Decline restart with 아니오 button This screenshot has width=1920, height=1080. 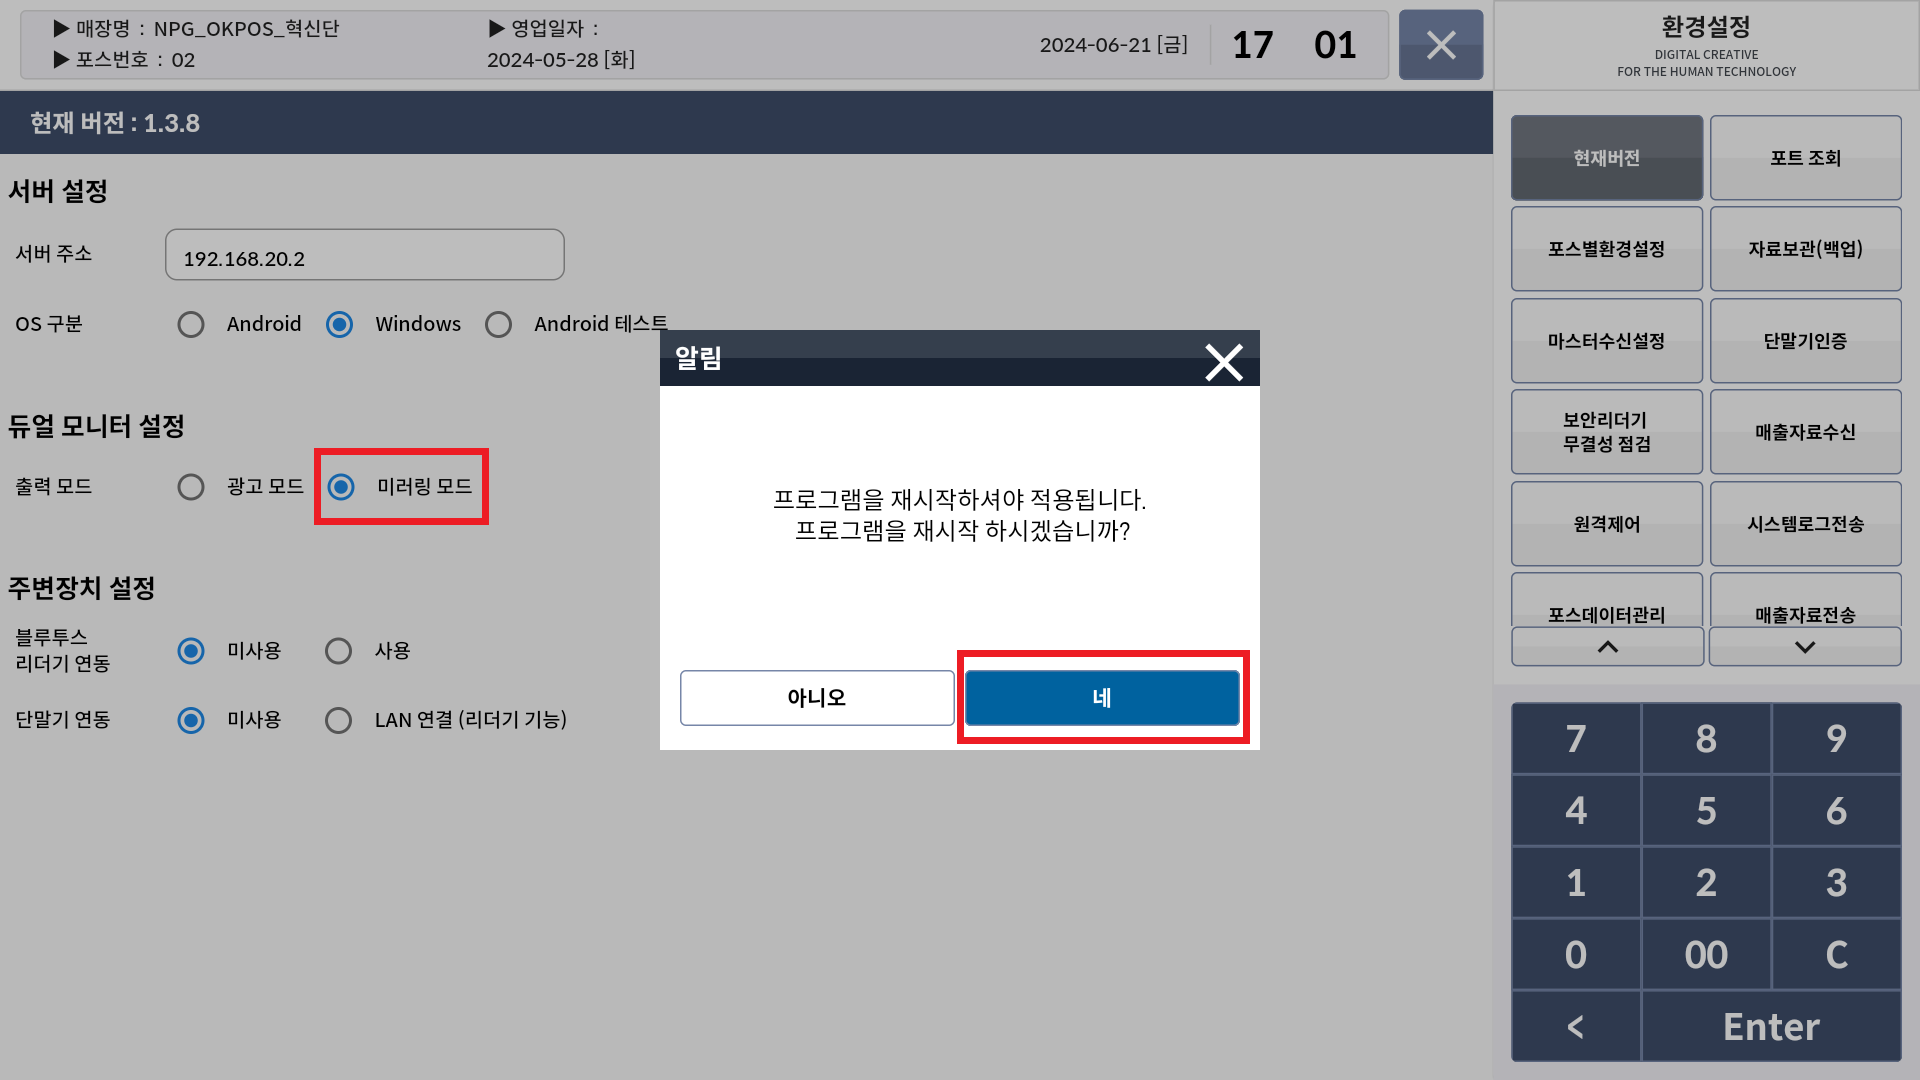[x=817, y=697]
